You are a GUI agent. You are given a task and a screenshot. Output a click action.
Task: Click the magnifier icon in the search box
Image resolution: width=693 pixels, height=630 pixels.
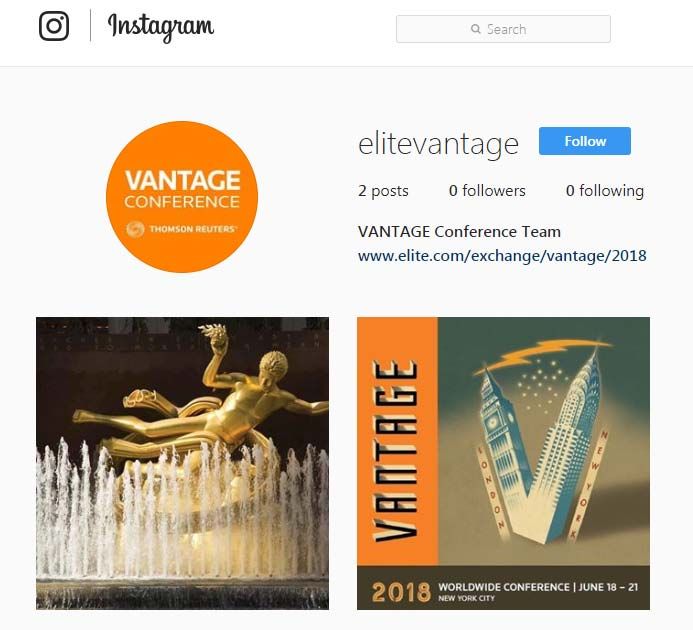pyautogui.click(x=476, y=29)
